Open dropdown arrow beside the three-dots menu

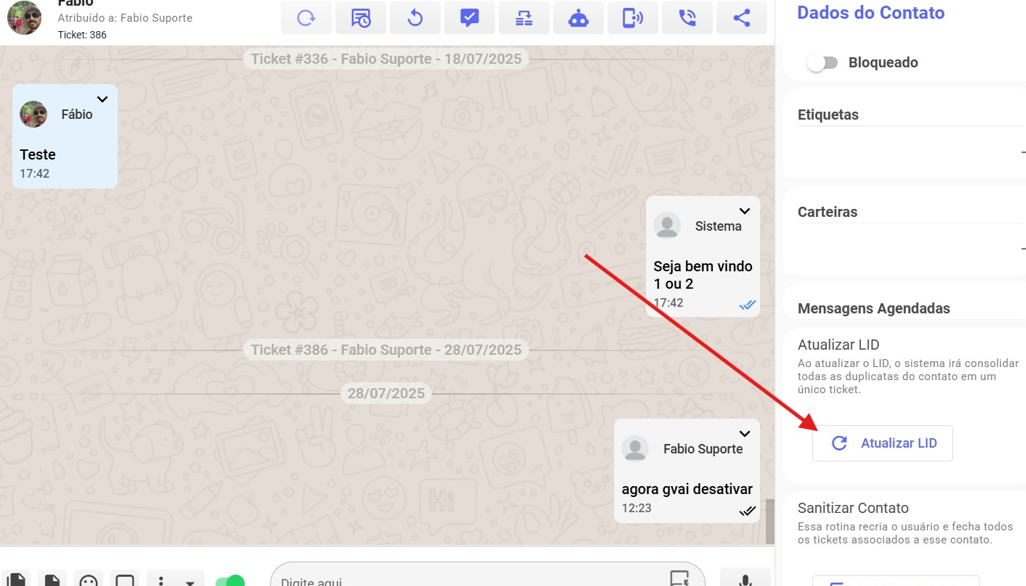tap(190, 581)
